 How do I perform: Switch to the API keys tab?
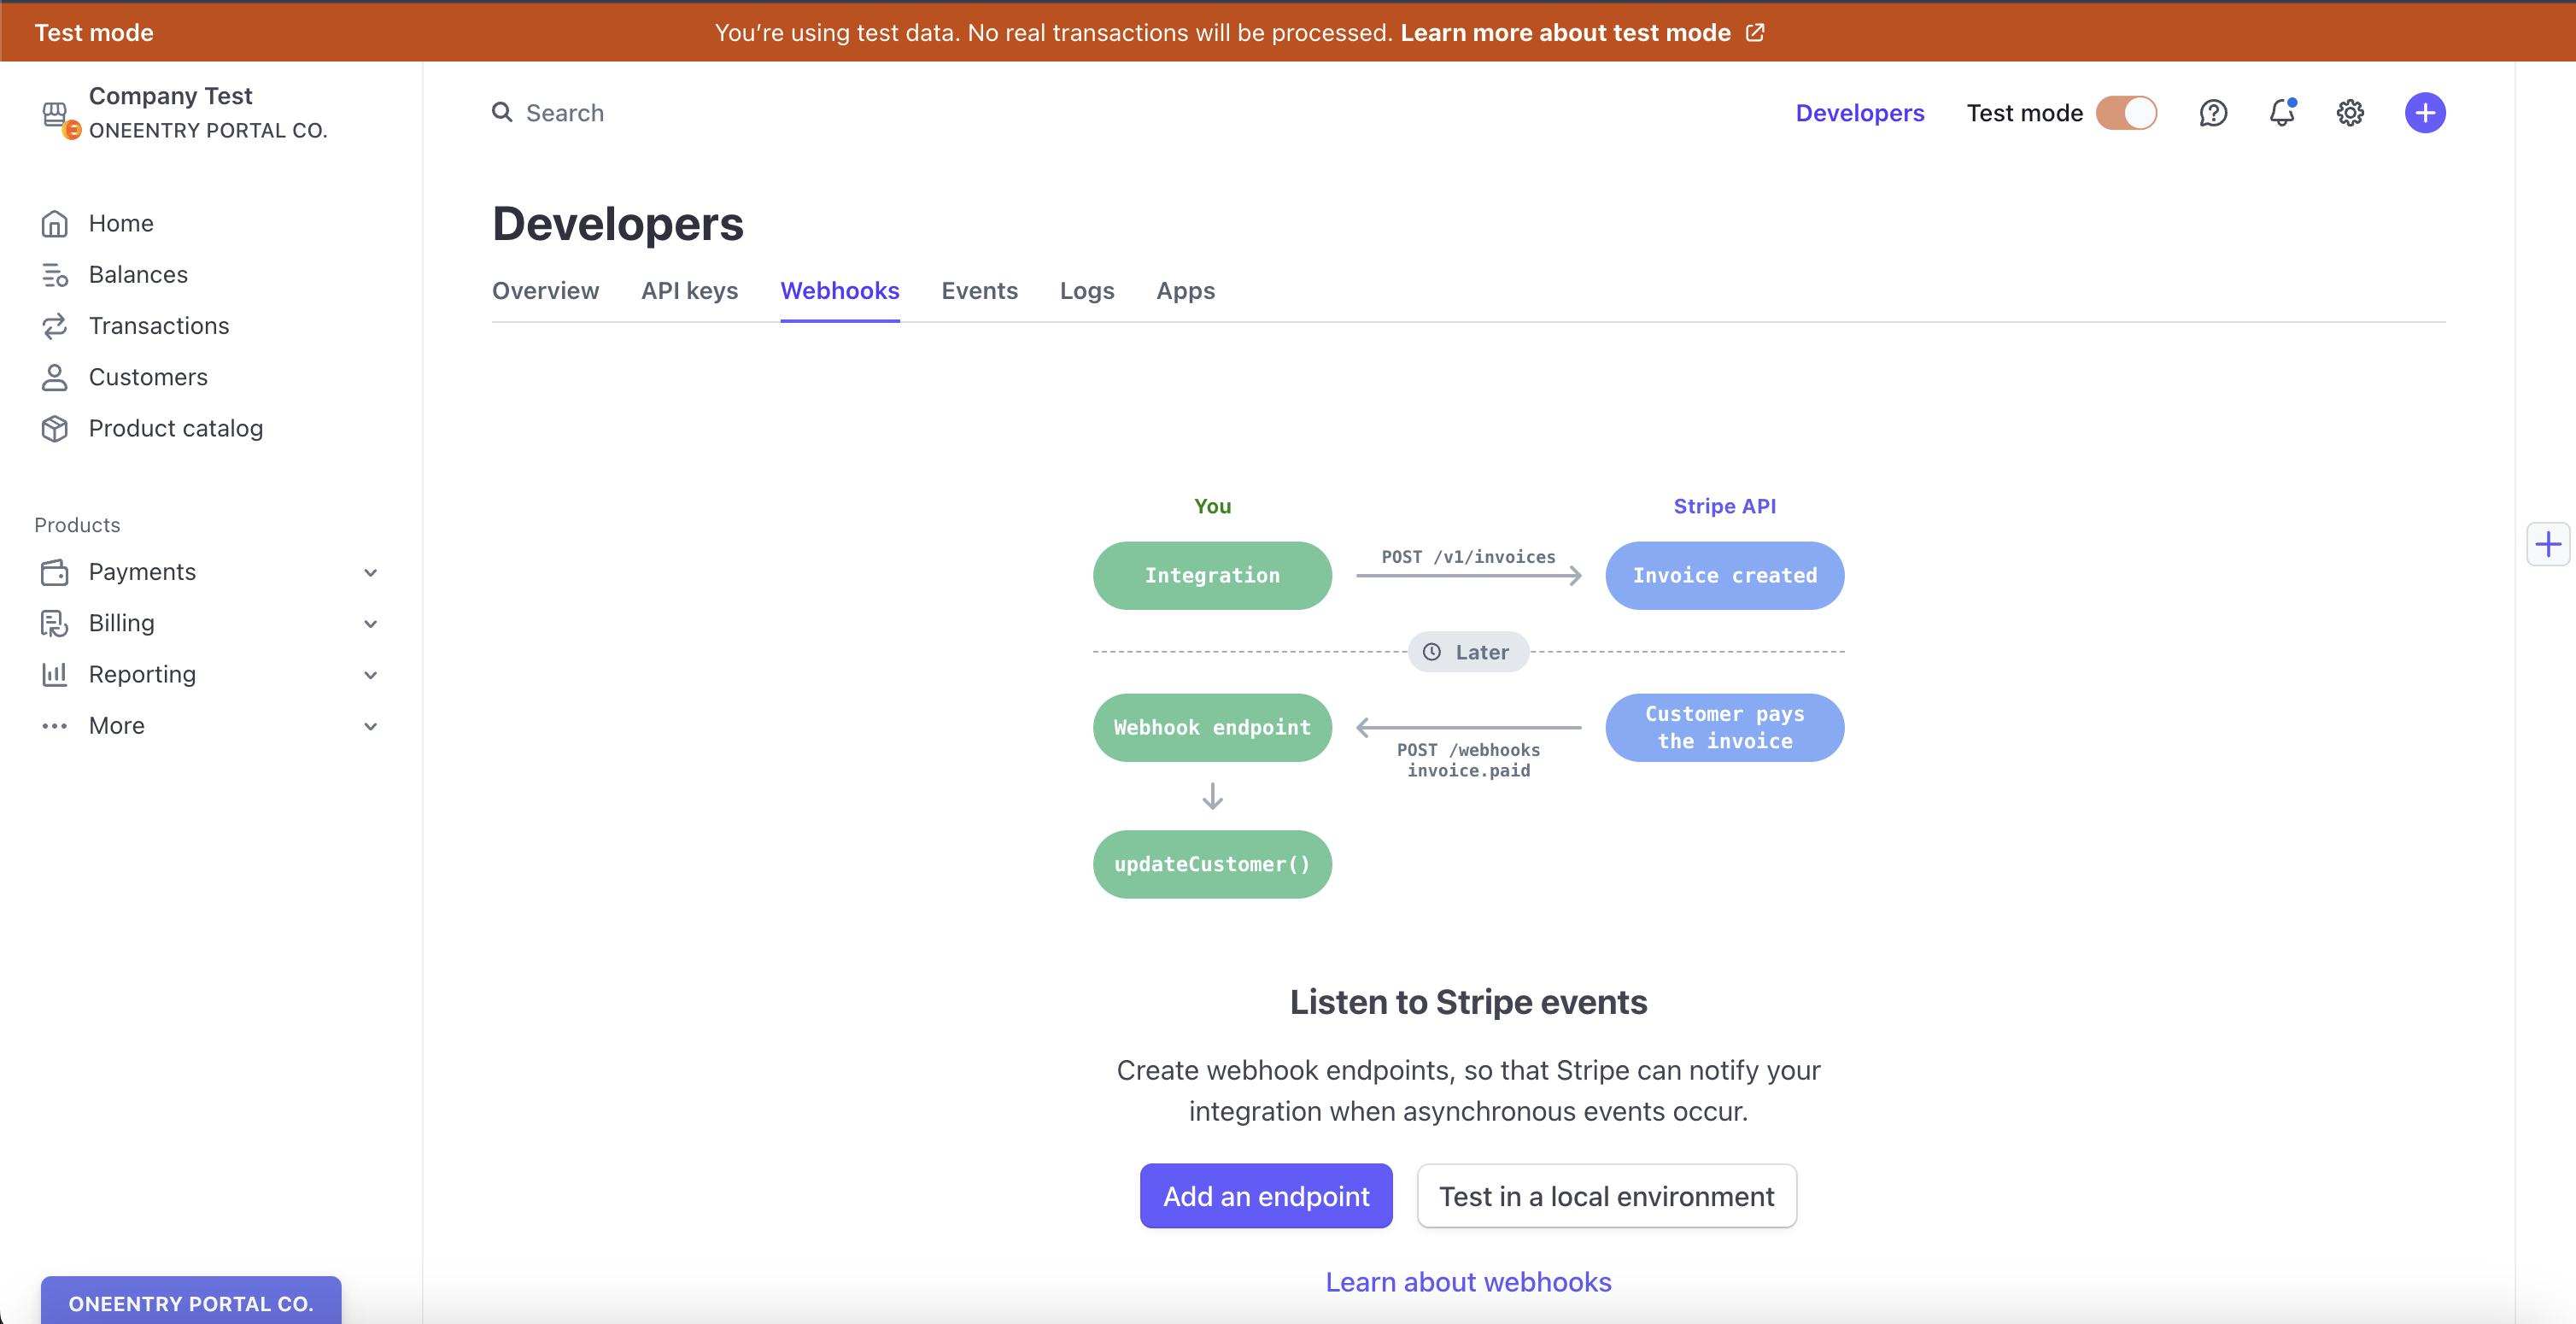pyautogui.click(x=689, y=291)
